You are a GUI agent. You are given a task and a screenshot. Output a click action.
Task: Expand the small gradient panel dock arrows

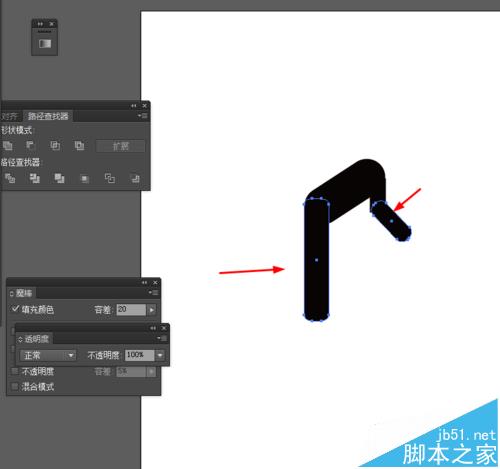click(x=40, y=24)
